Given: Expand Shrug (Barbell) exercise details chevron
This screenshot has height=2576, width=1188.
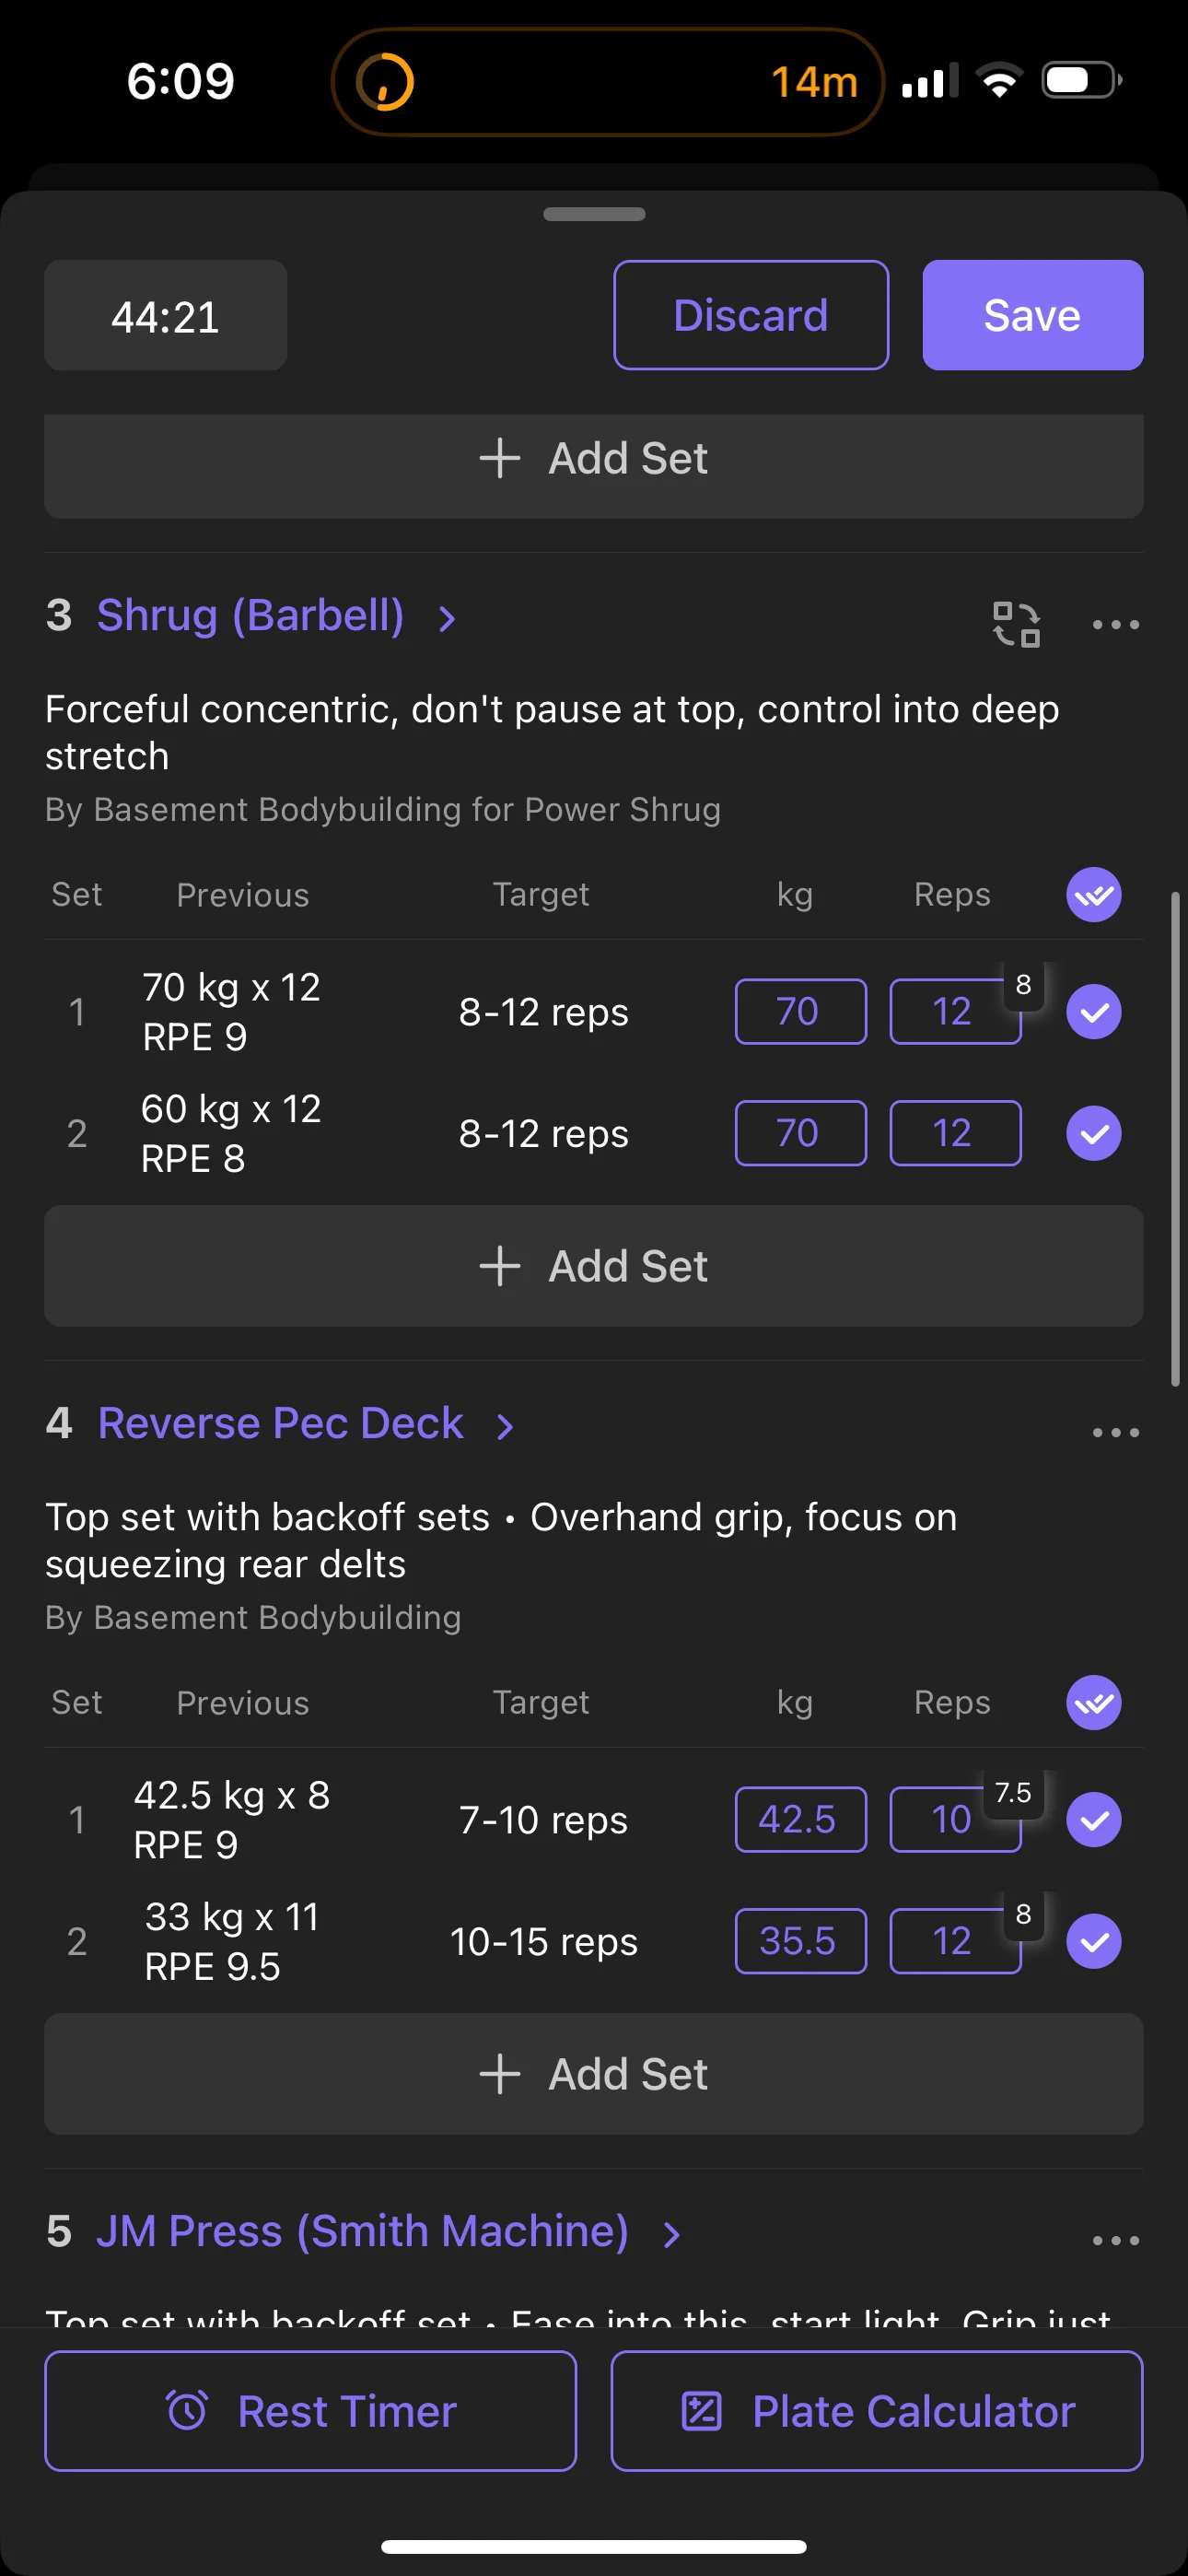Looking at the screenshot, I should [447, 619].
